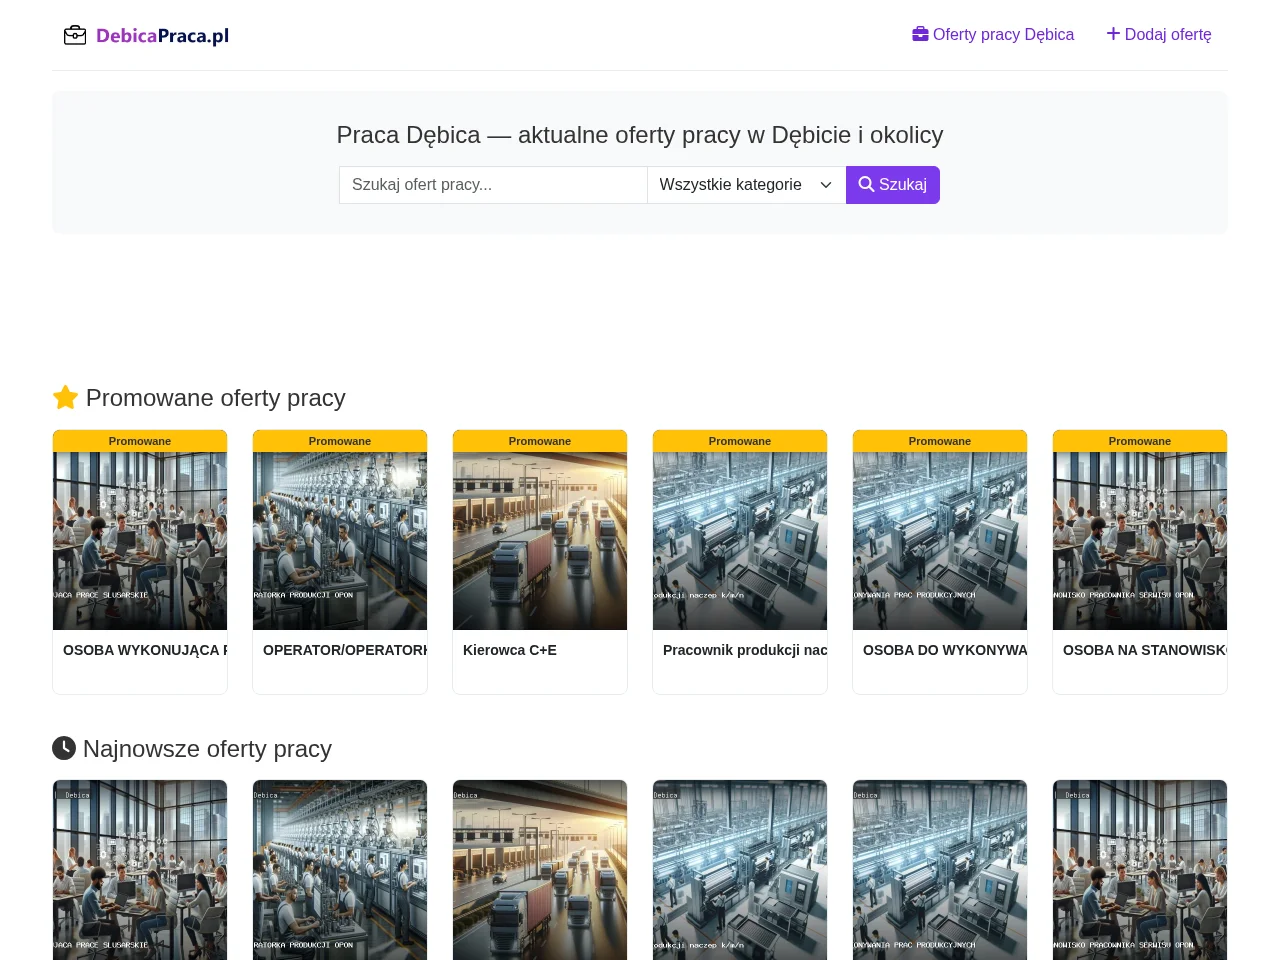The width and height of the screenshot is (1280, 960).
Task: Open promoted OSOBA WYKONUJĄCA offer thumbnail
Action: pyautogui.click(x=140, y=541)
